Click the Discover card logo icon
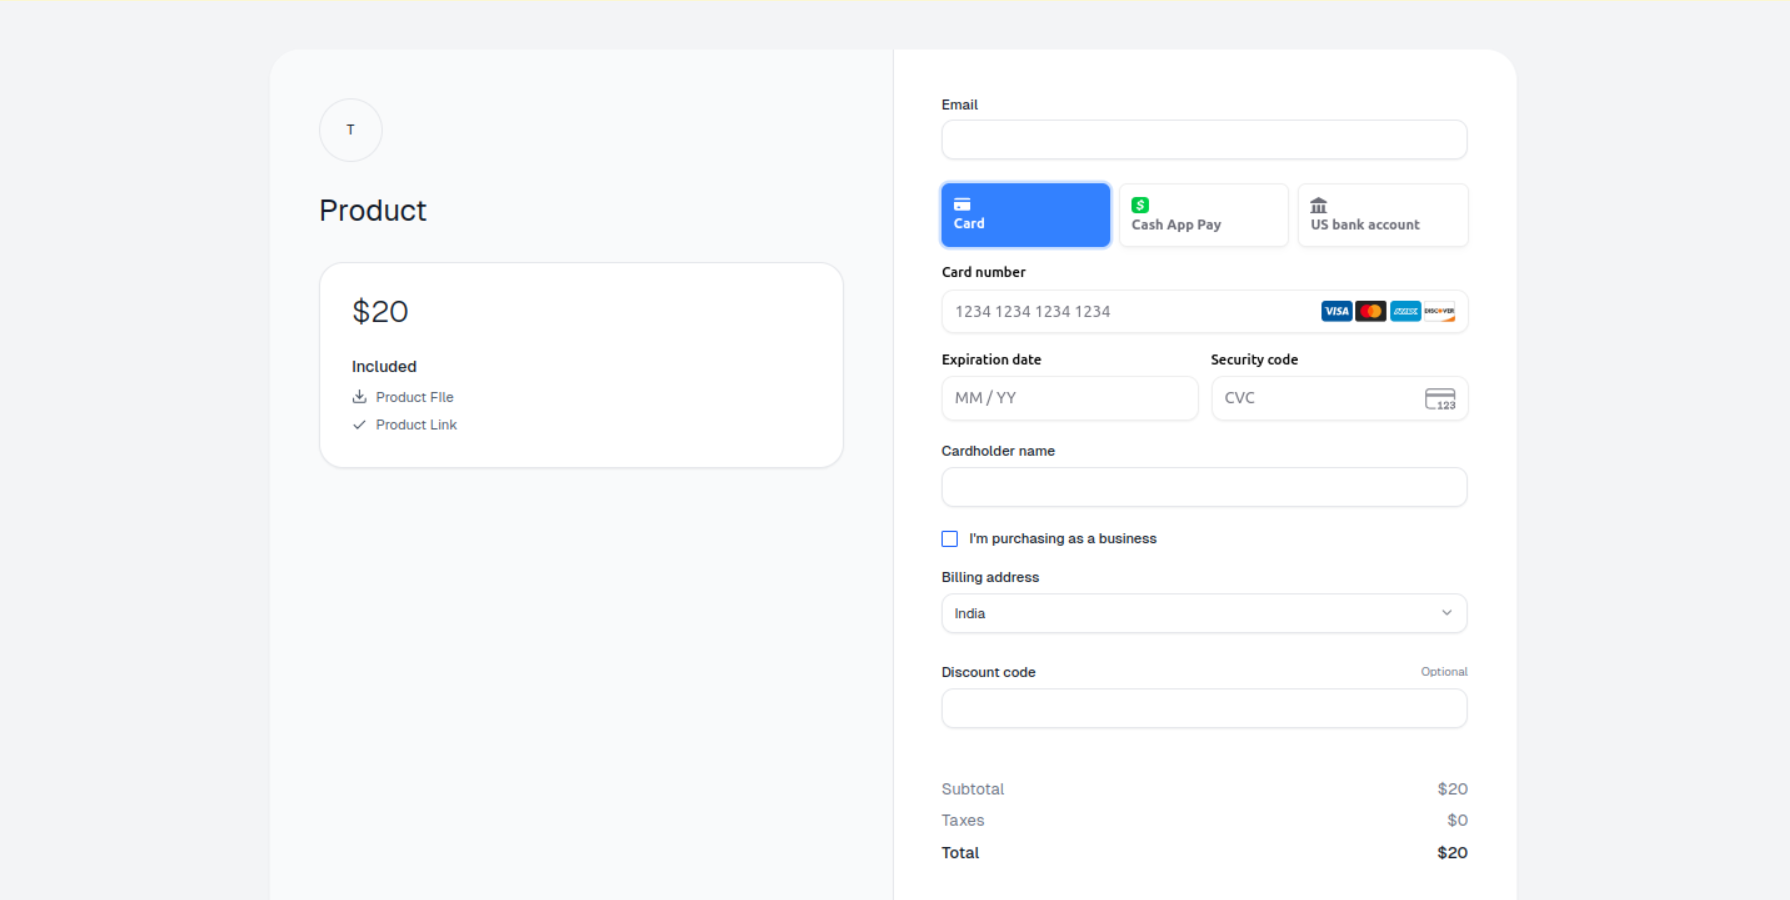1790x900 pixels. point(1439,311)
